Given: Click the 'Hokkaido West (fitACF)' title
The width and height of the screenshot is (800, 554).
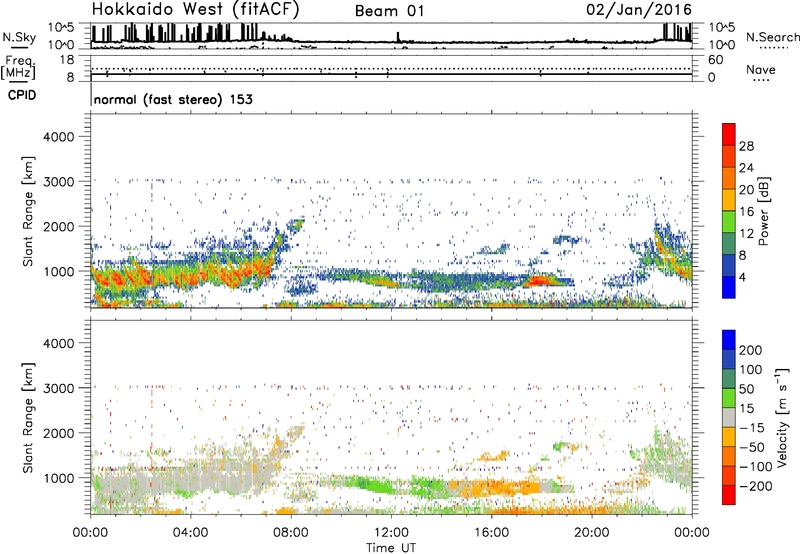Looking at the screenshot, I should (195, 9).
